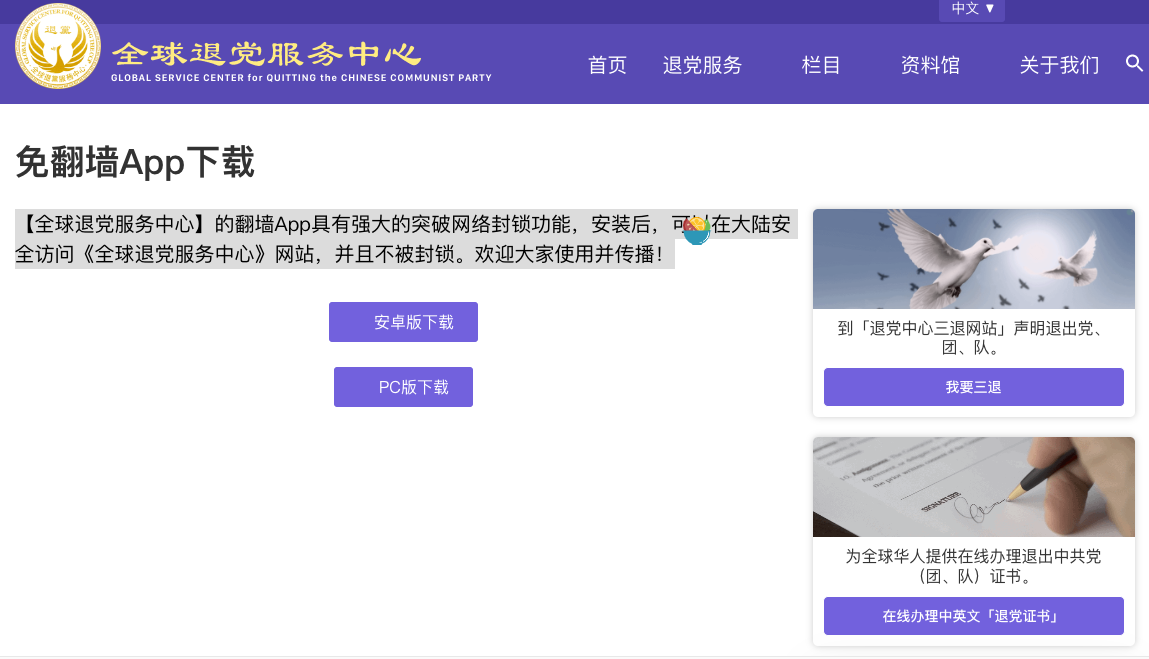
Task: Expand the 中文 language dropdown
Action: [972, 9]
